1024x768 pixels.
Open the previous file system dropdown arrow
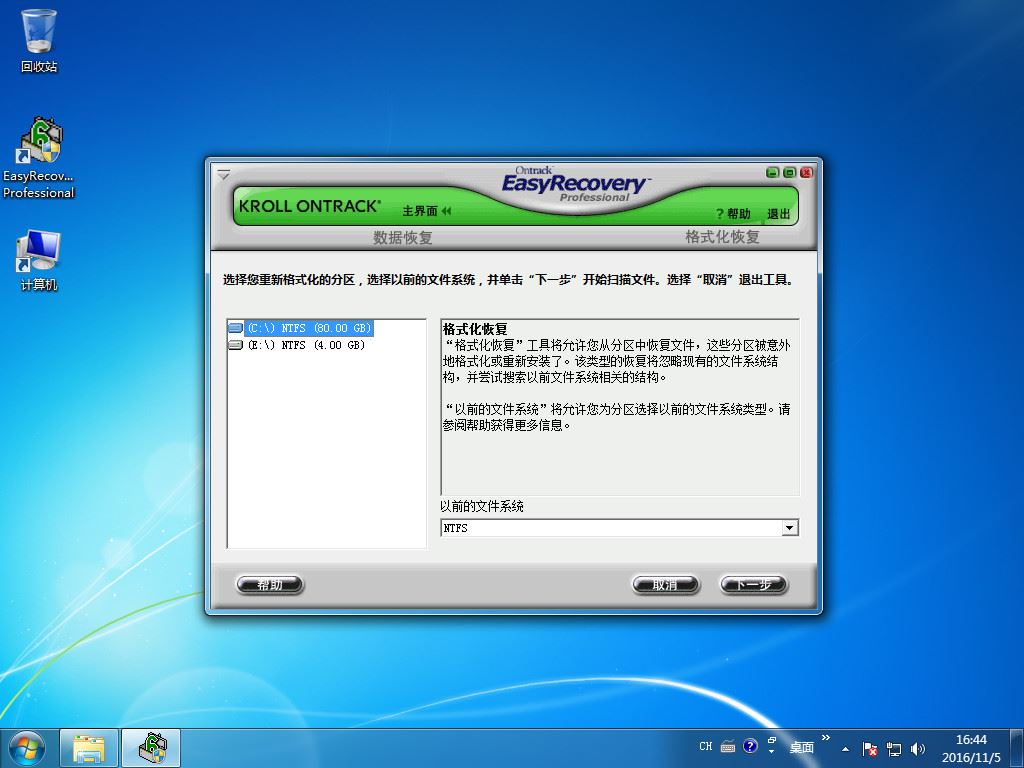pos(790,528)
